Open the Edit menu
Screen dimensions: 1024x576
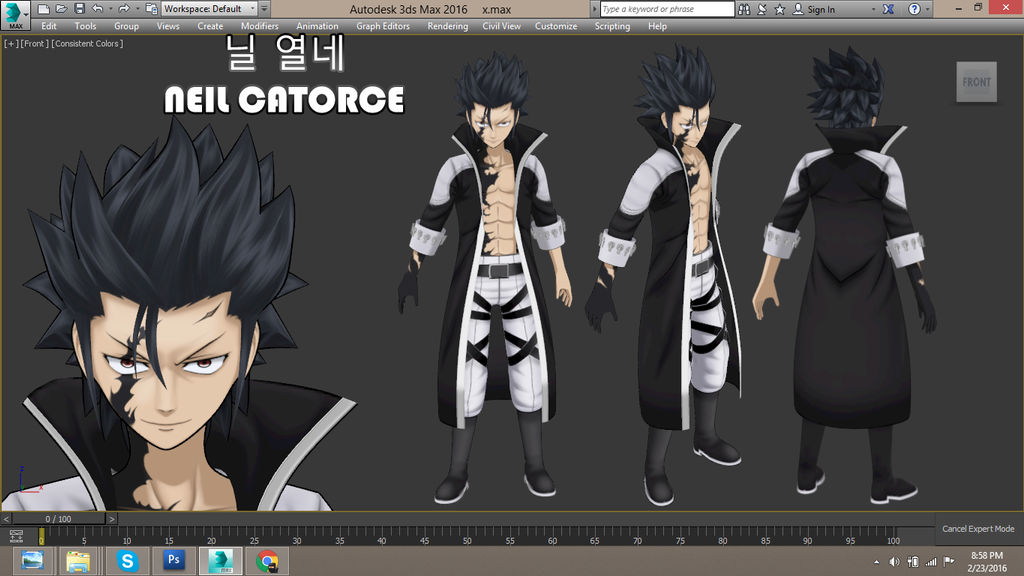(x=49, y=26)
